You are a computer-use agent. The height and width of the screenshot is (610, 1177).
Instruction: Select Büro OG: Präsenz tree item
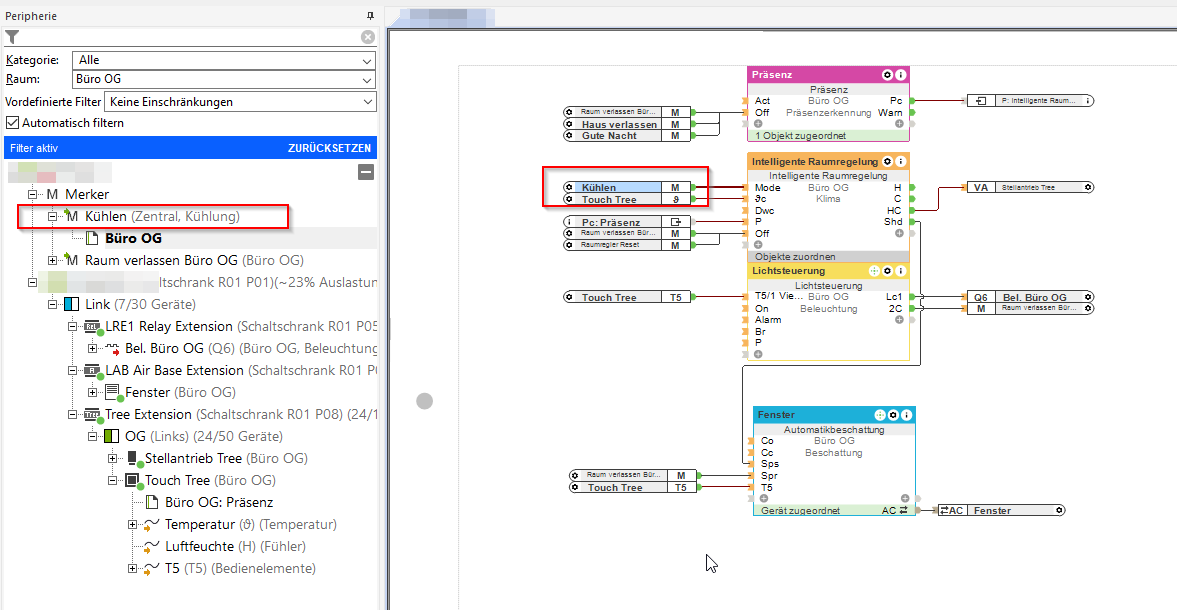click(219, 502)
